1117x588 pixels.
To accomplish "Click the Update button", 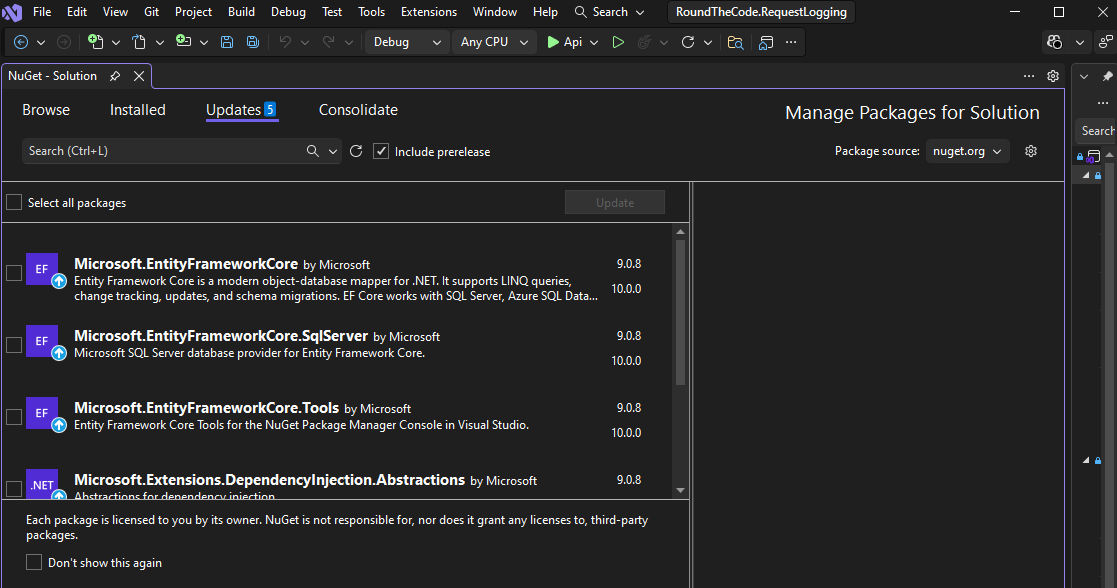I will pos(614,202).
